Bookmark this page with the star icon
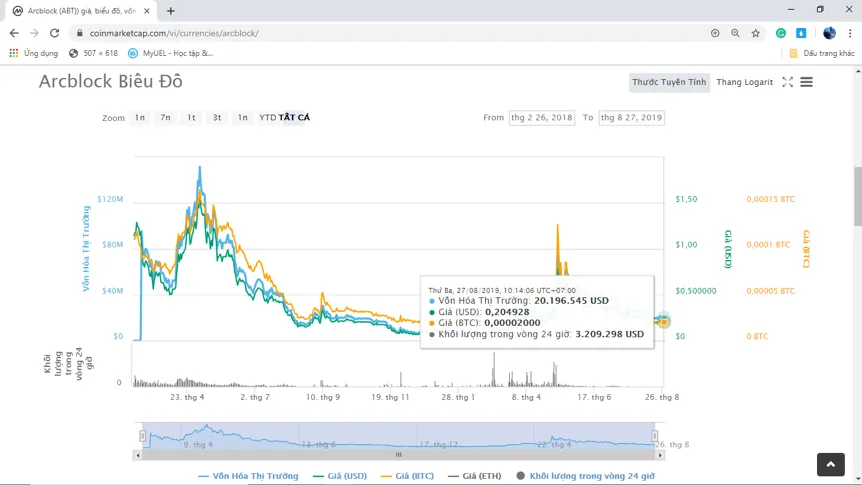 click(755, 33)
